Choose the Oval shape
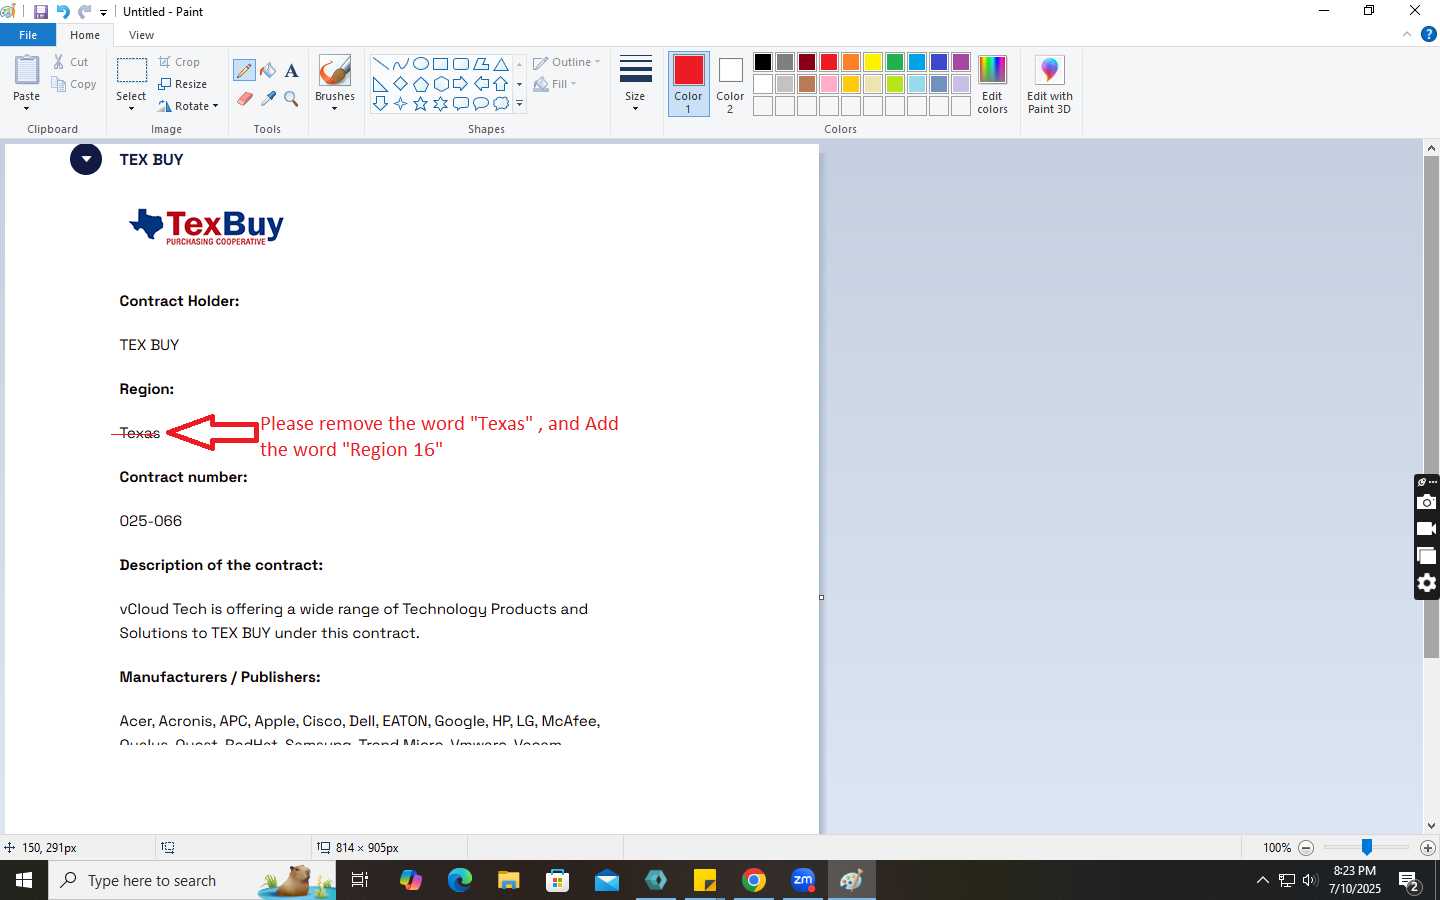This screenshot has height=900, width=1440. coord(421,64)
